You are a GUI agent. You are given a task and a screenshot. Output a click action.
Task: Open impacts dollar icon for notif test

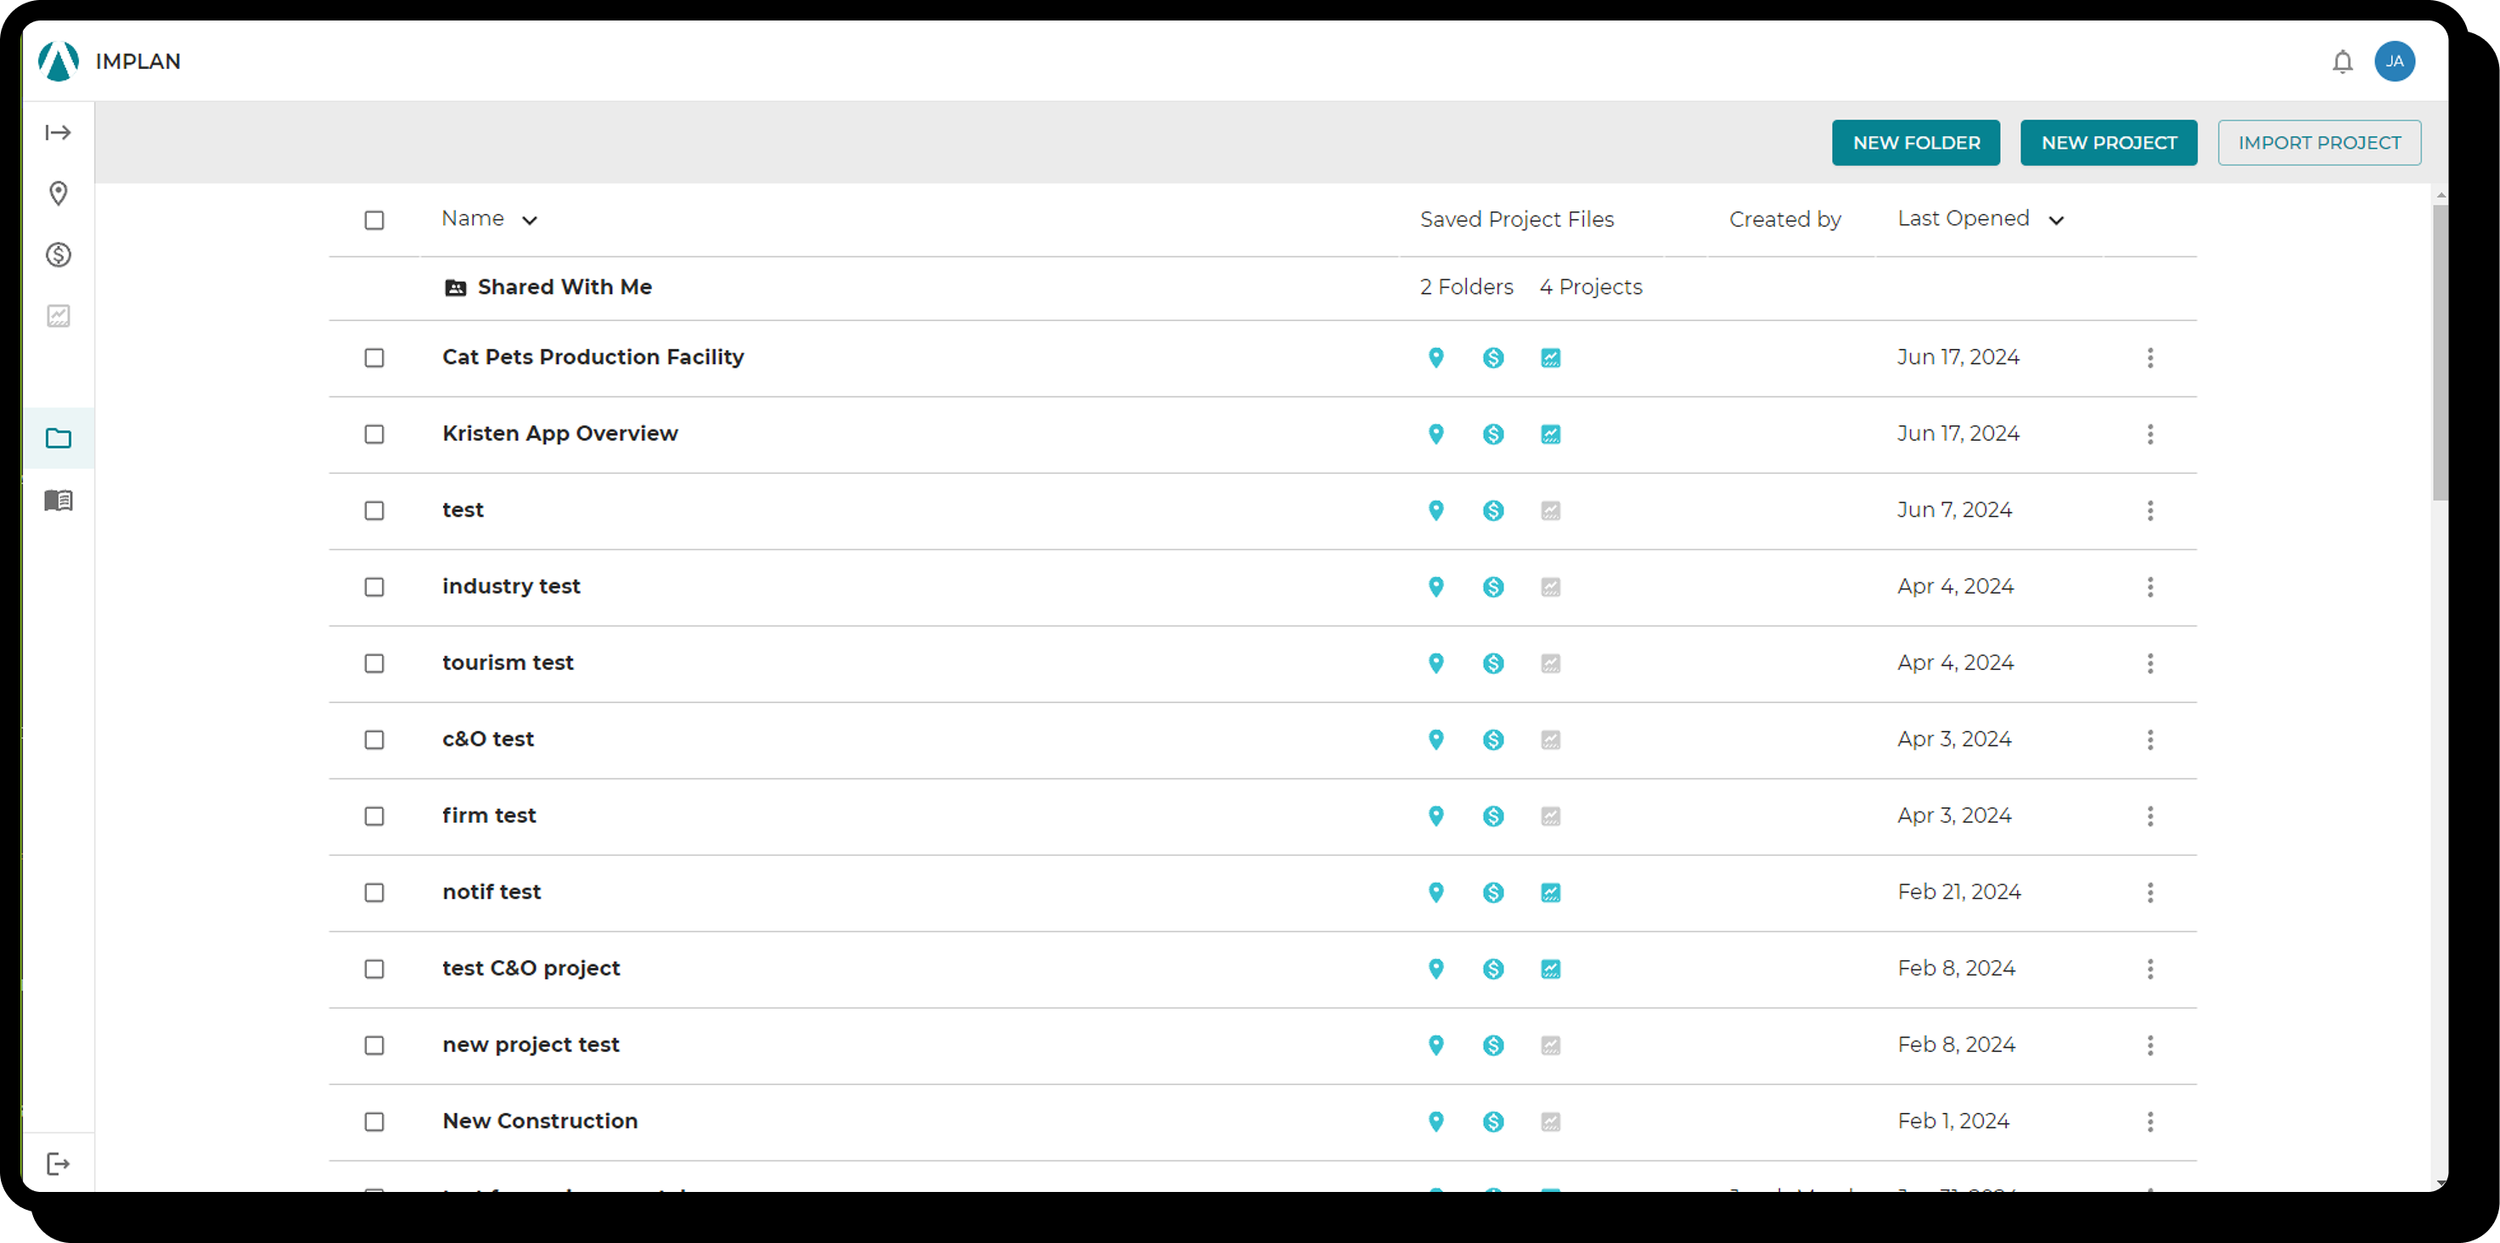click(1493, 892)
